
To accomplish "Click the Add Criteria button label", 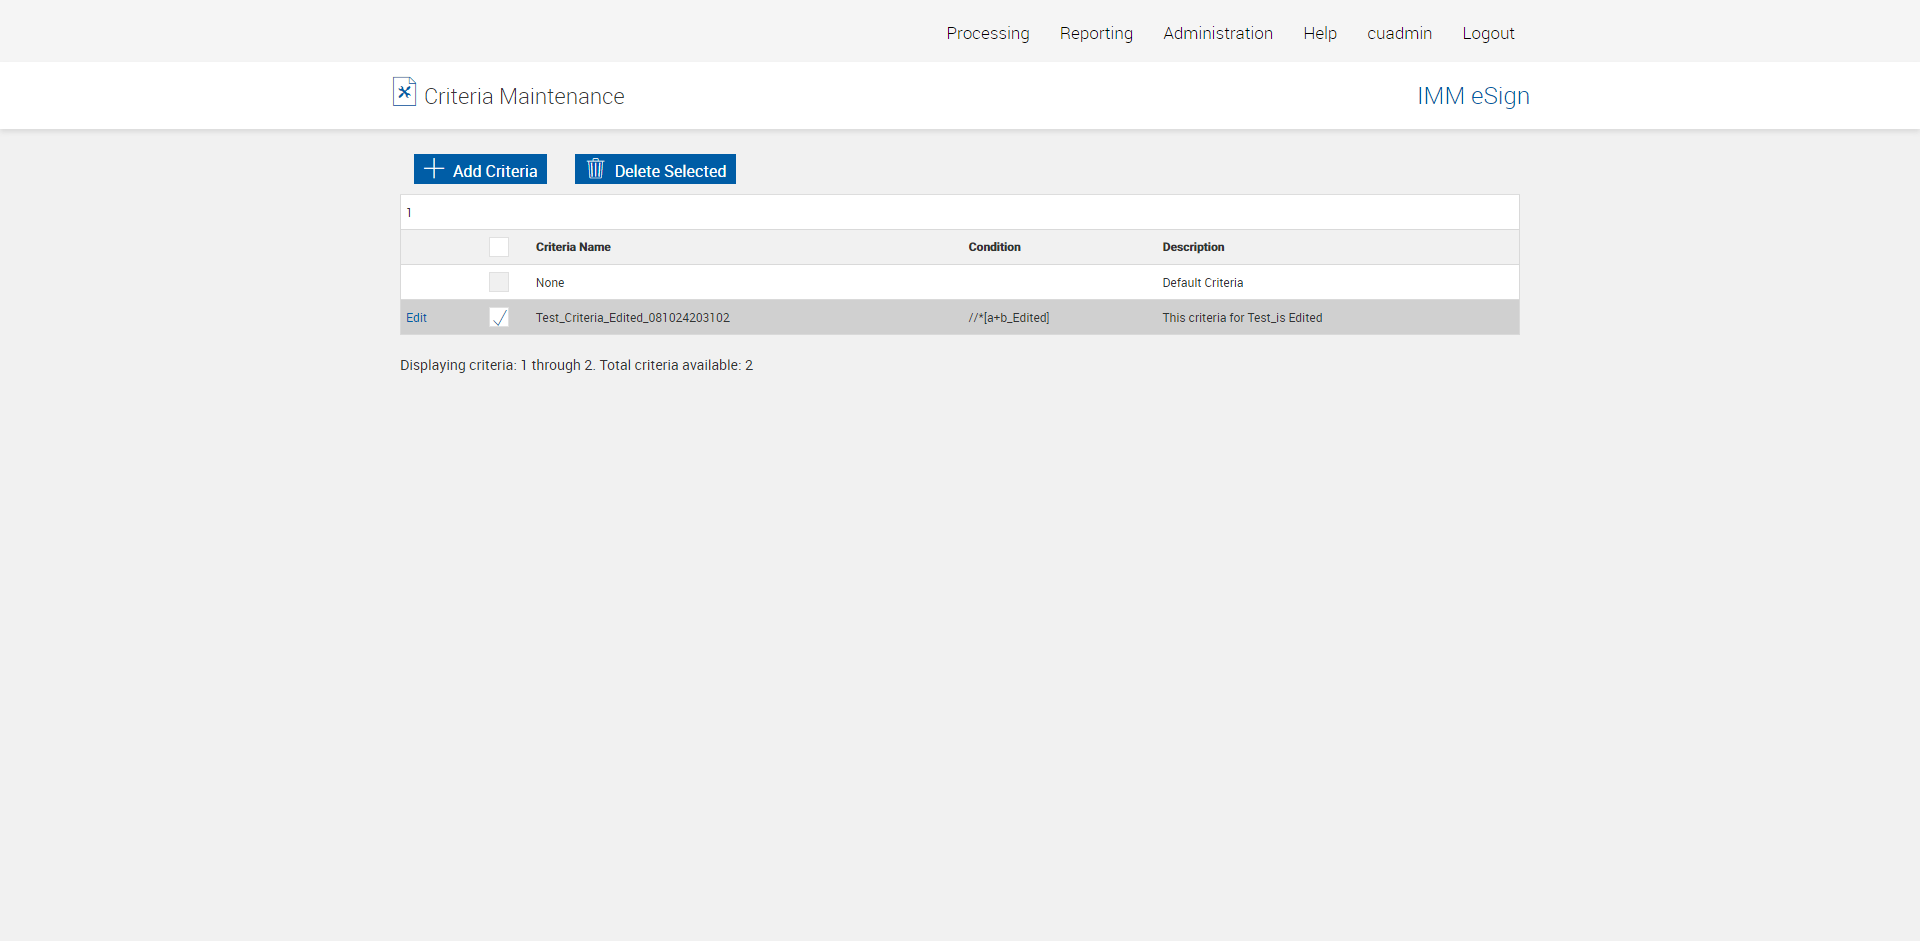I will (x=495, y=171).
